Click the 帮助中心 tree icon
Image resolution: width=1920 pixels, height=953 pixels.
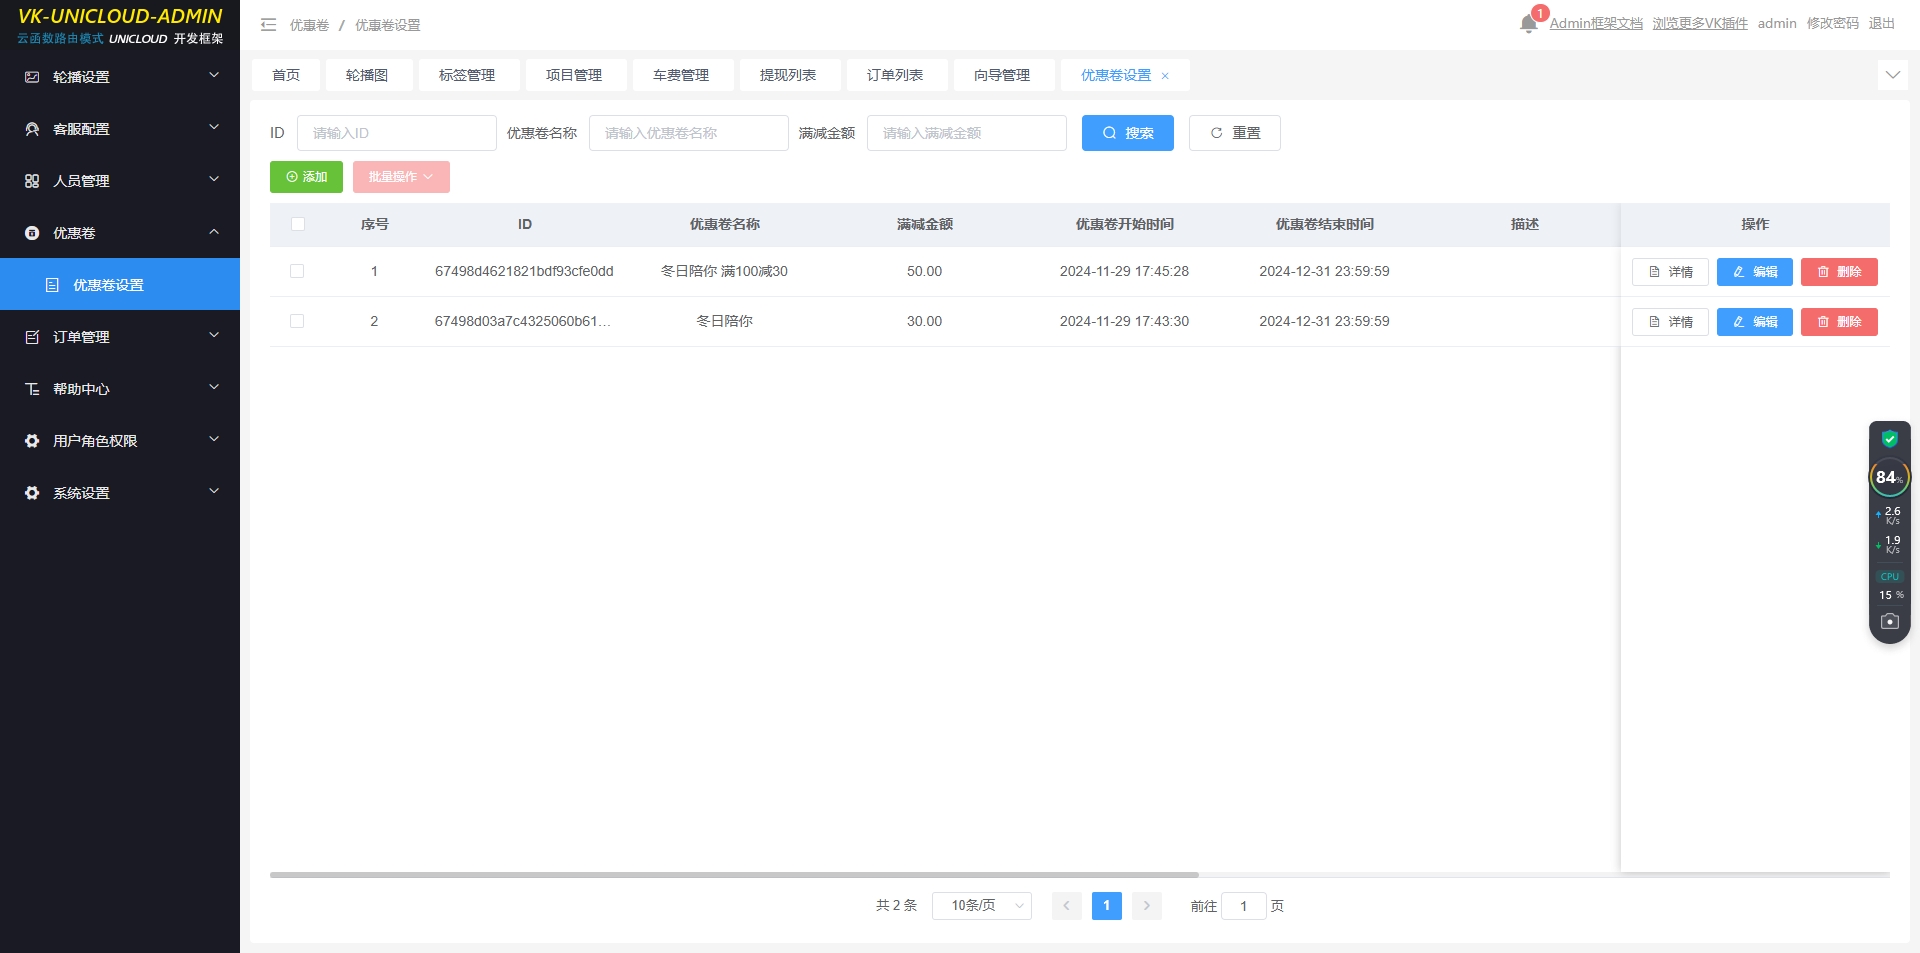(32, 389)
